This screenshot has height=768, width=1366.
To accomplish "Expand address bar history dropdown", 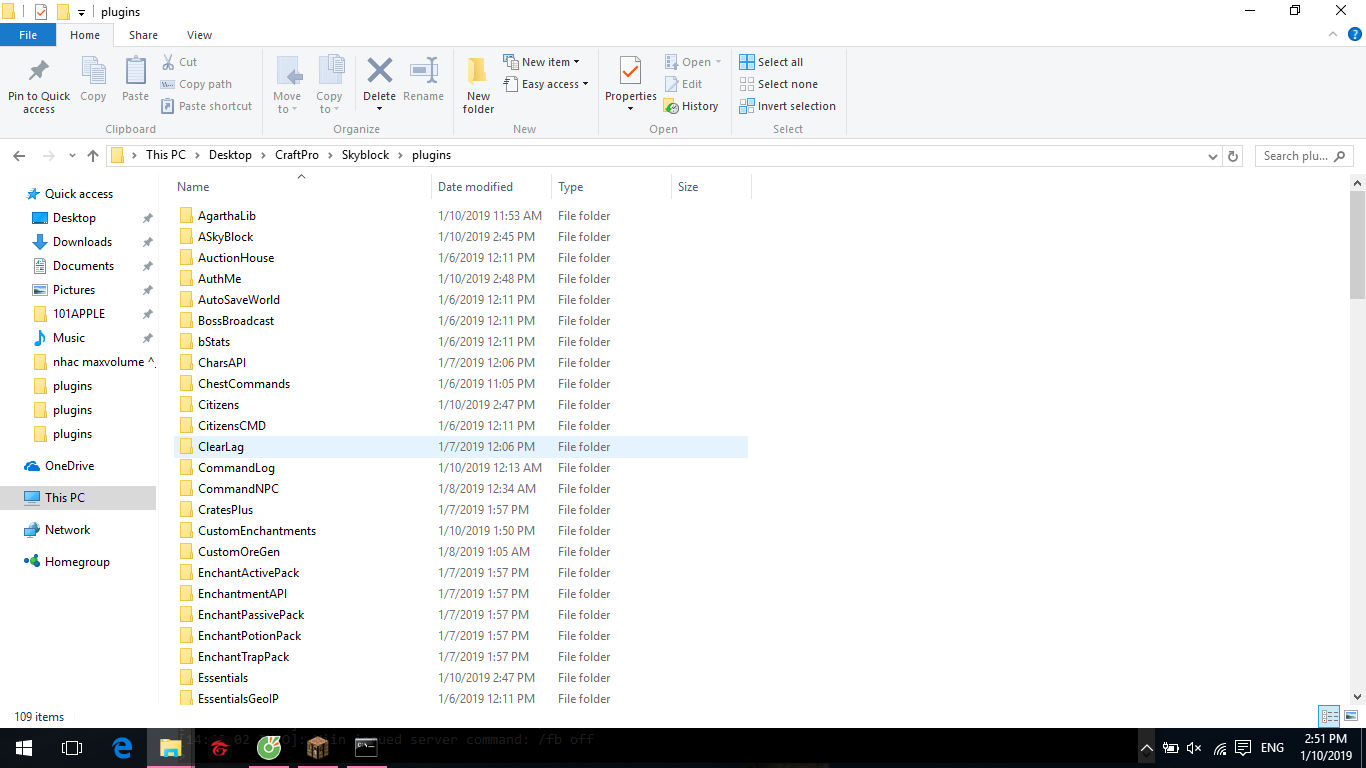I will [1213, 156].
